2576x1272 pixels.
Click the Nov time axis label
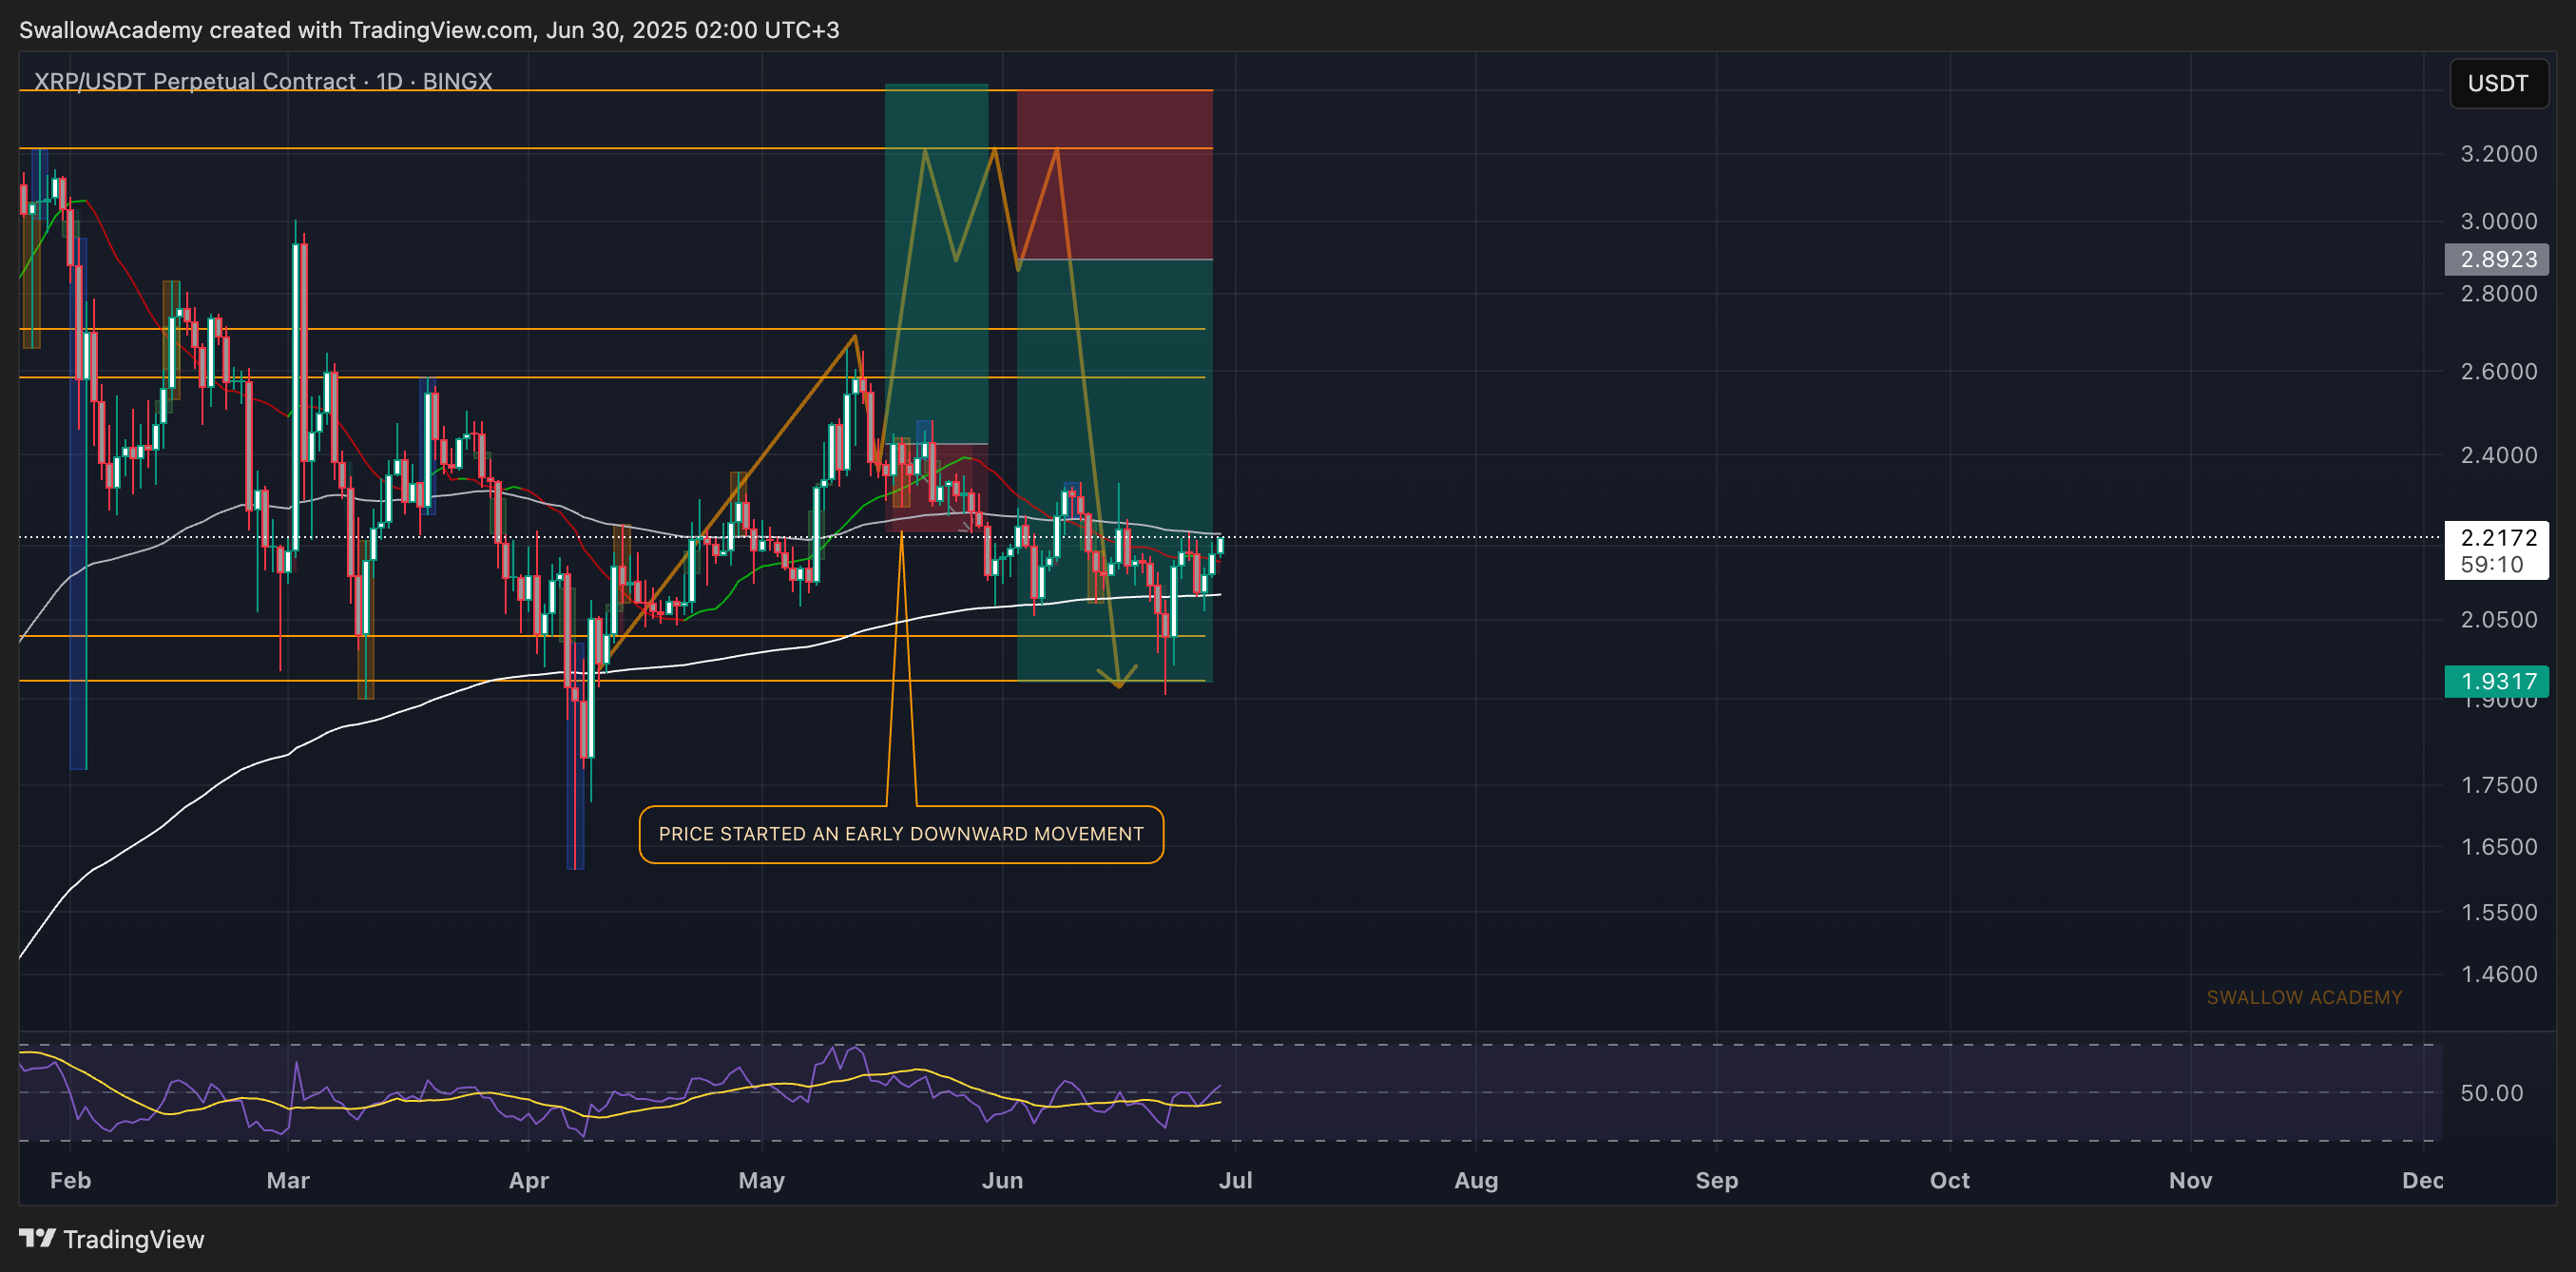pyautogui.click(x=2190, y=1180)
